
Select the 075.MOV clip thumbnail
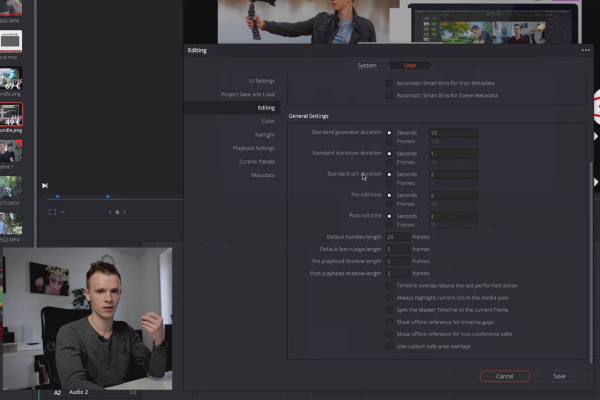11,187
